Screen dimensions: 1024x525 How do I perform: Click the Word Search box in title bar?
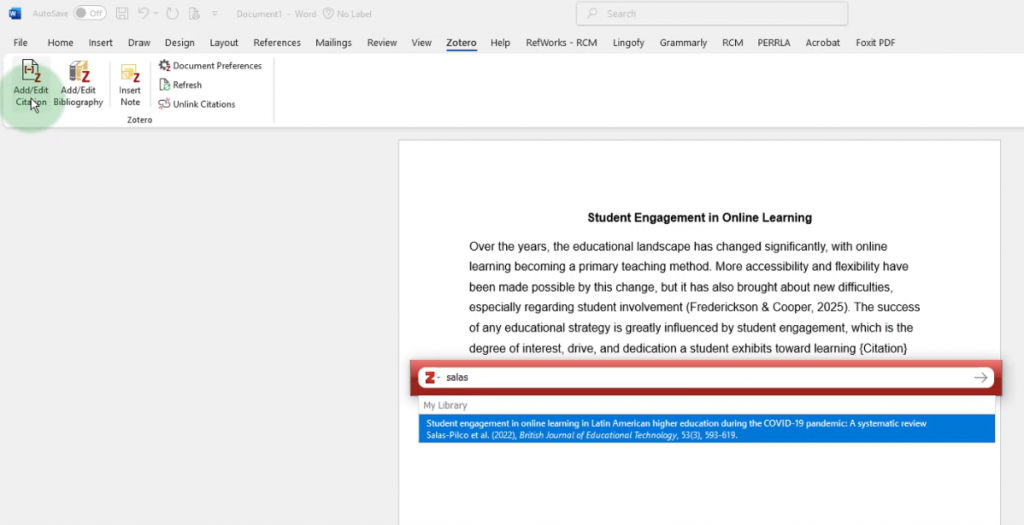click(712, 14)
